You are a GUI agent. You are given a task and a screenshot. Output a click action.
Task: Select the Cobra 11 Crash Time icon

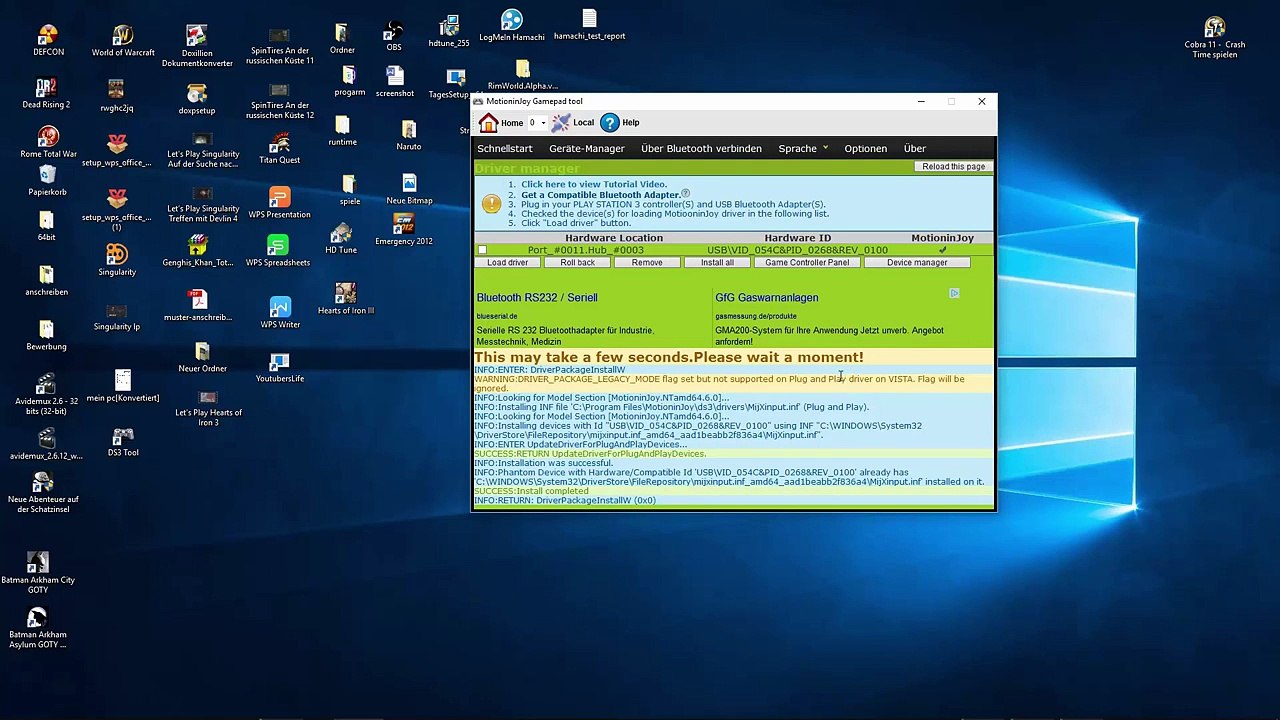(x=1215, y=38)
